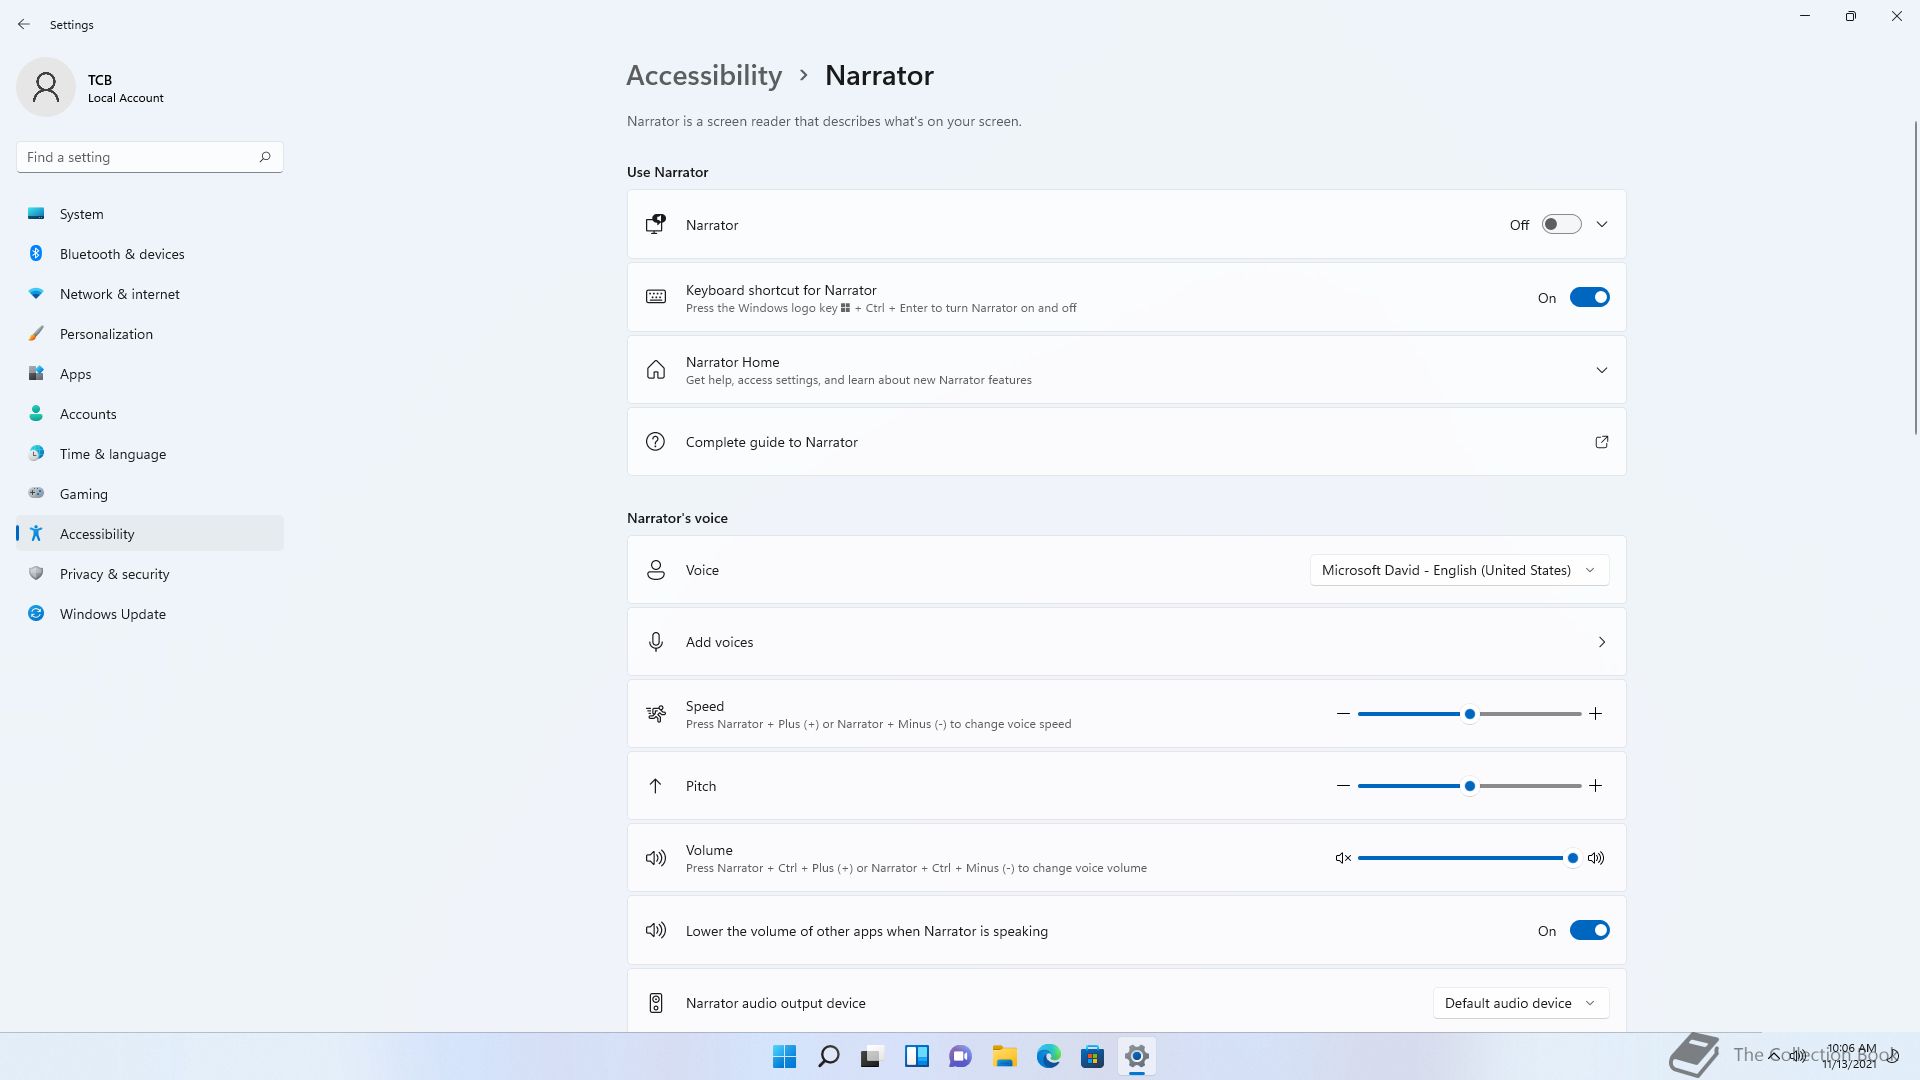
Task: Click the person icon beside Voice
Action: (656, 570)
